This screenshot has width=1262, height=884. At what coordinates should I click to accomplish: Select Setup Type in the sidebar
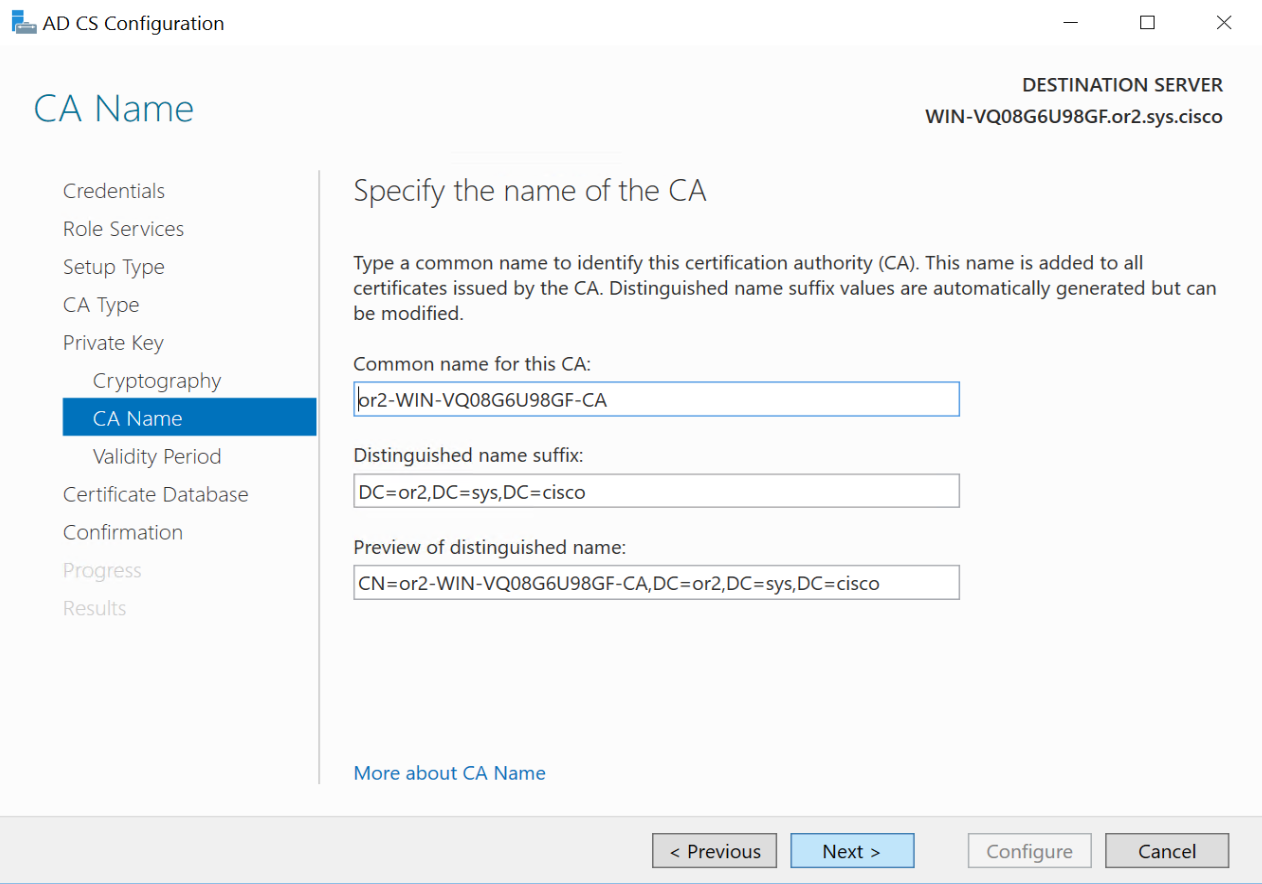tap(113, 267)
